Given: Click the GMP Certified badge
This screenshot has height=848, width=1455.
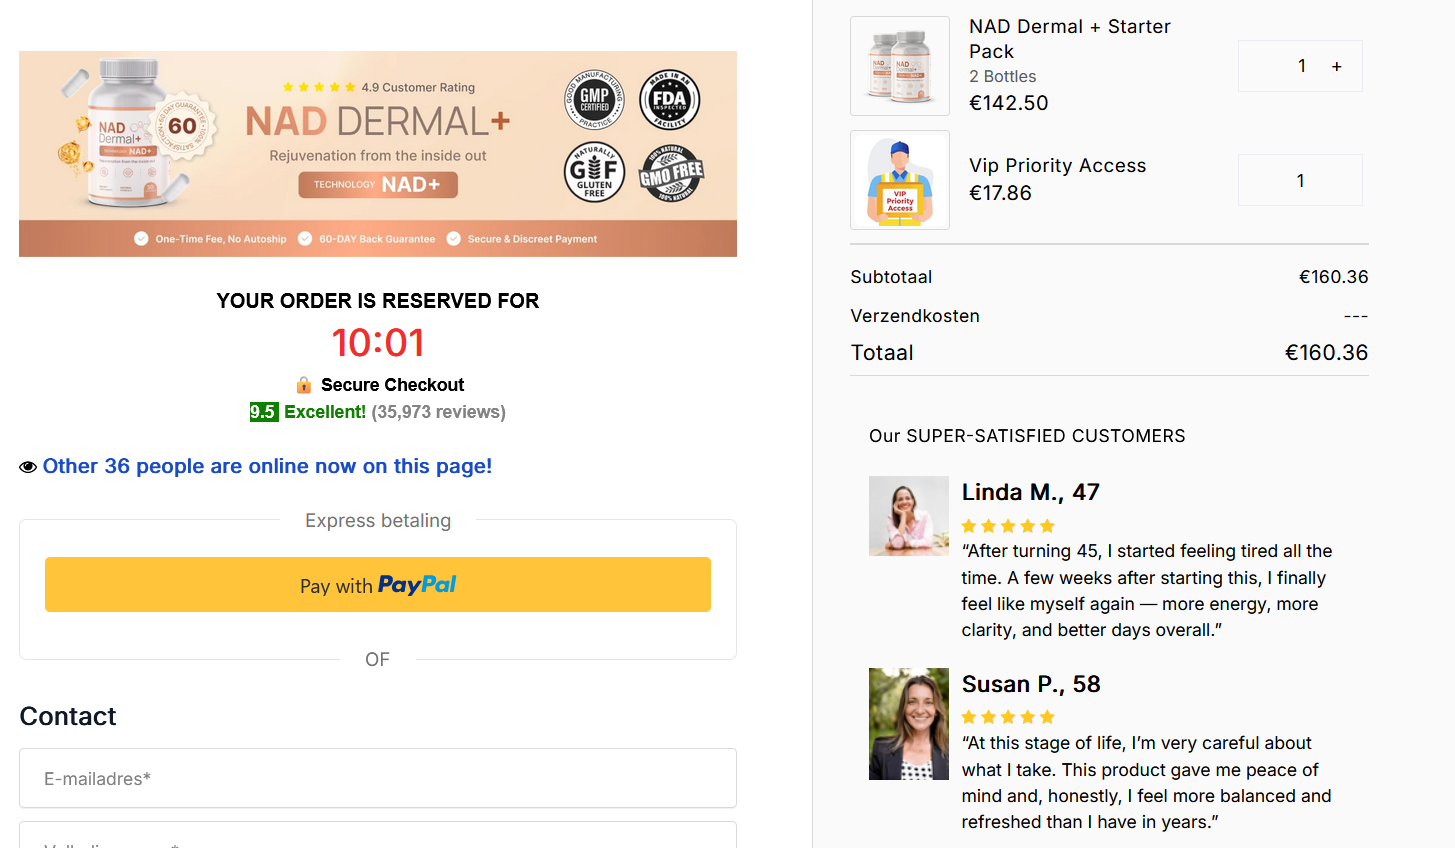Looking at the screenshot, I should 594,100.
